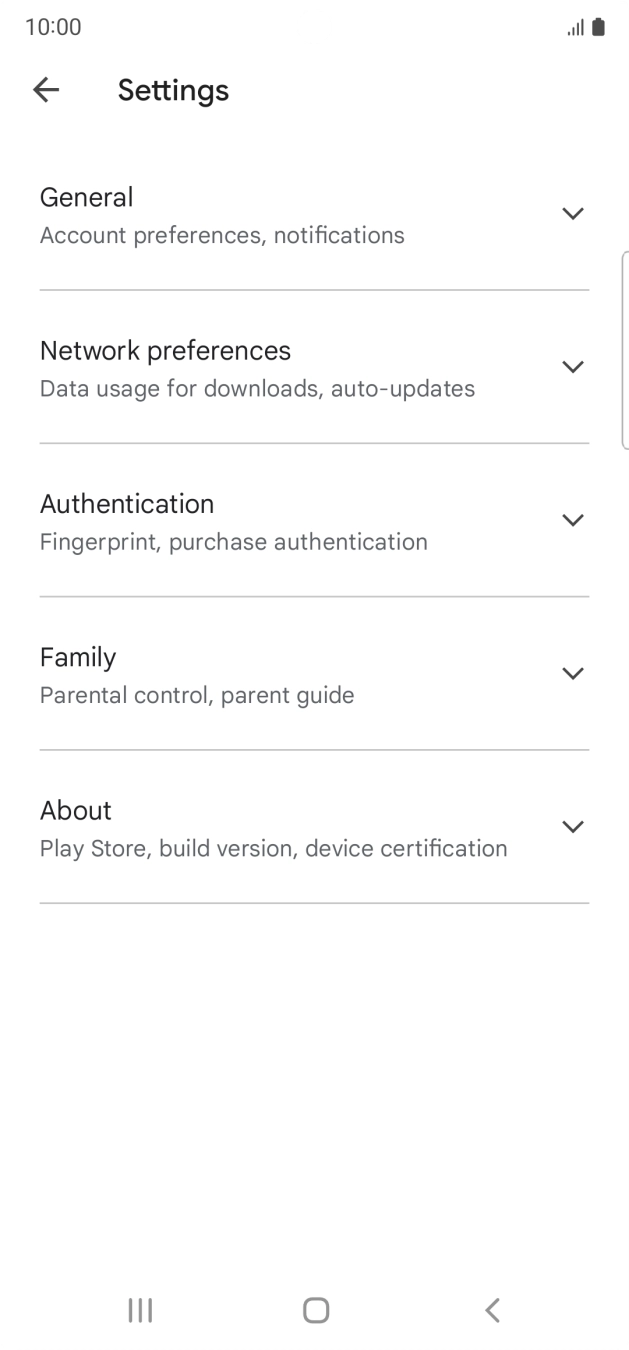Select the About heading

click(76, 810)
